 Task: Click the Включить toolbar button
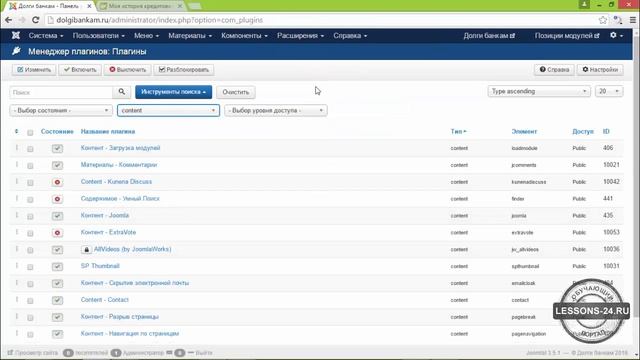click(80, 70)
